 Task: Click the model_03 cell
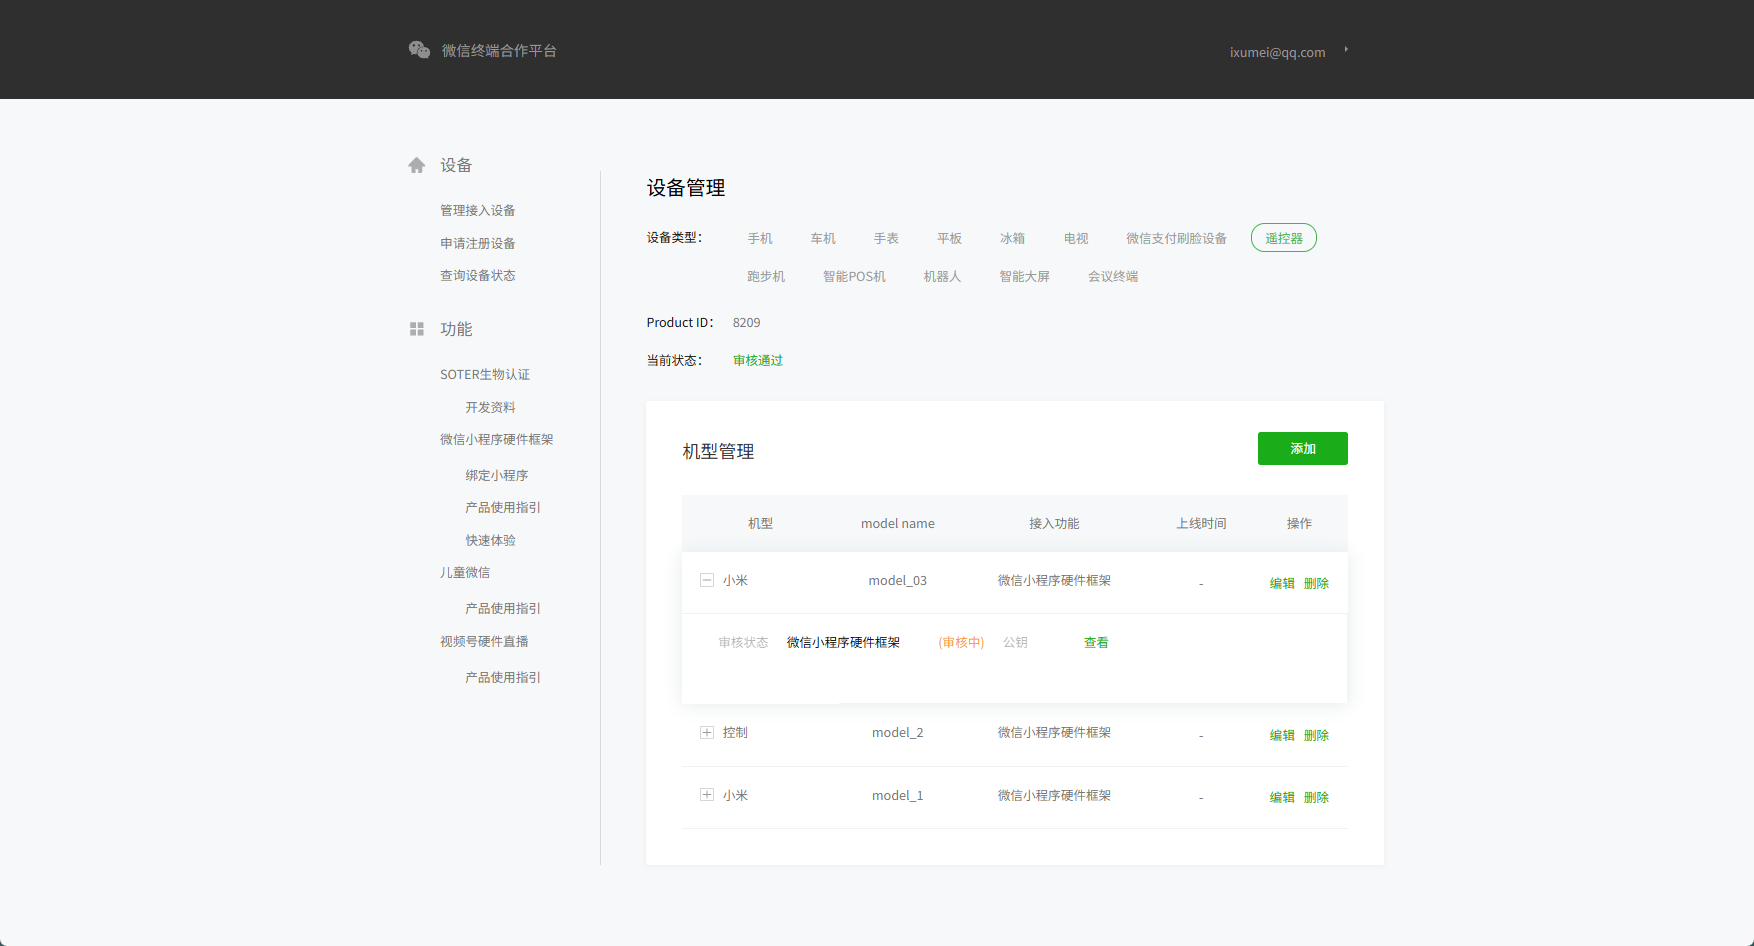click(898, 580)
